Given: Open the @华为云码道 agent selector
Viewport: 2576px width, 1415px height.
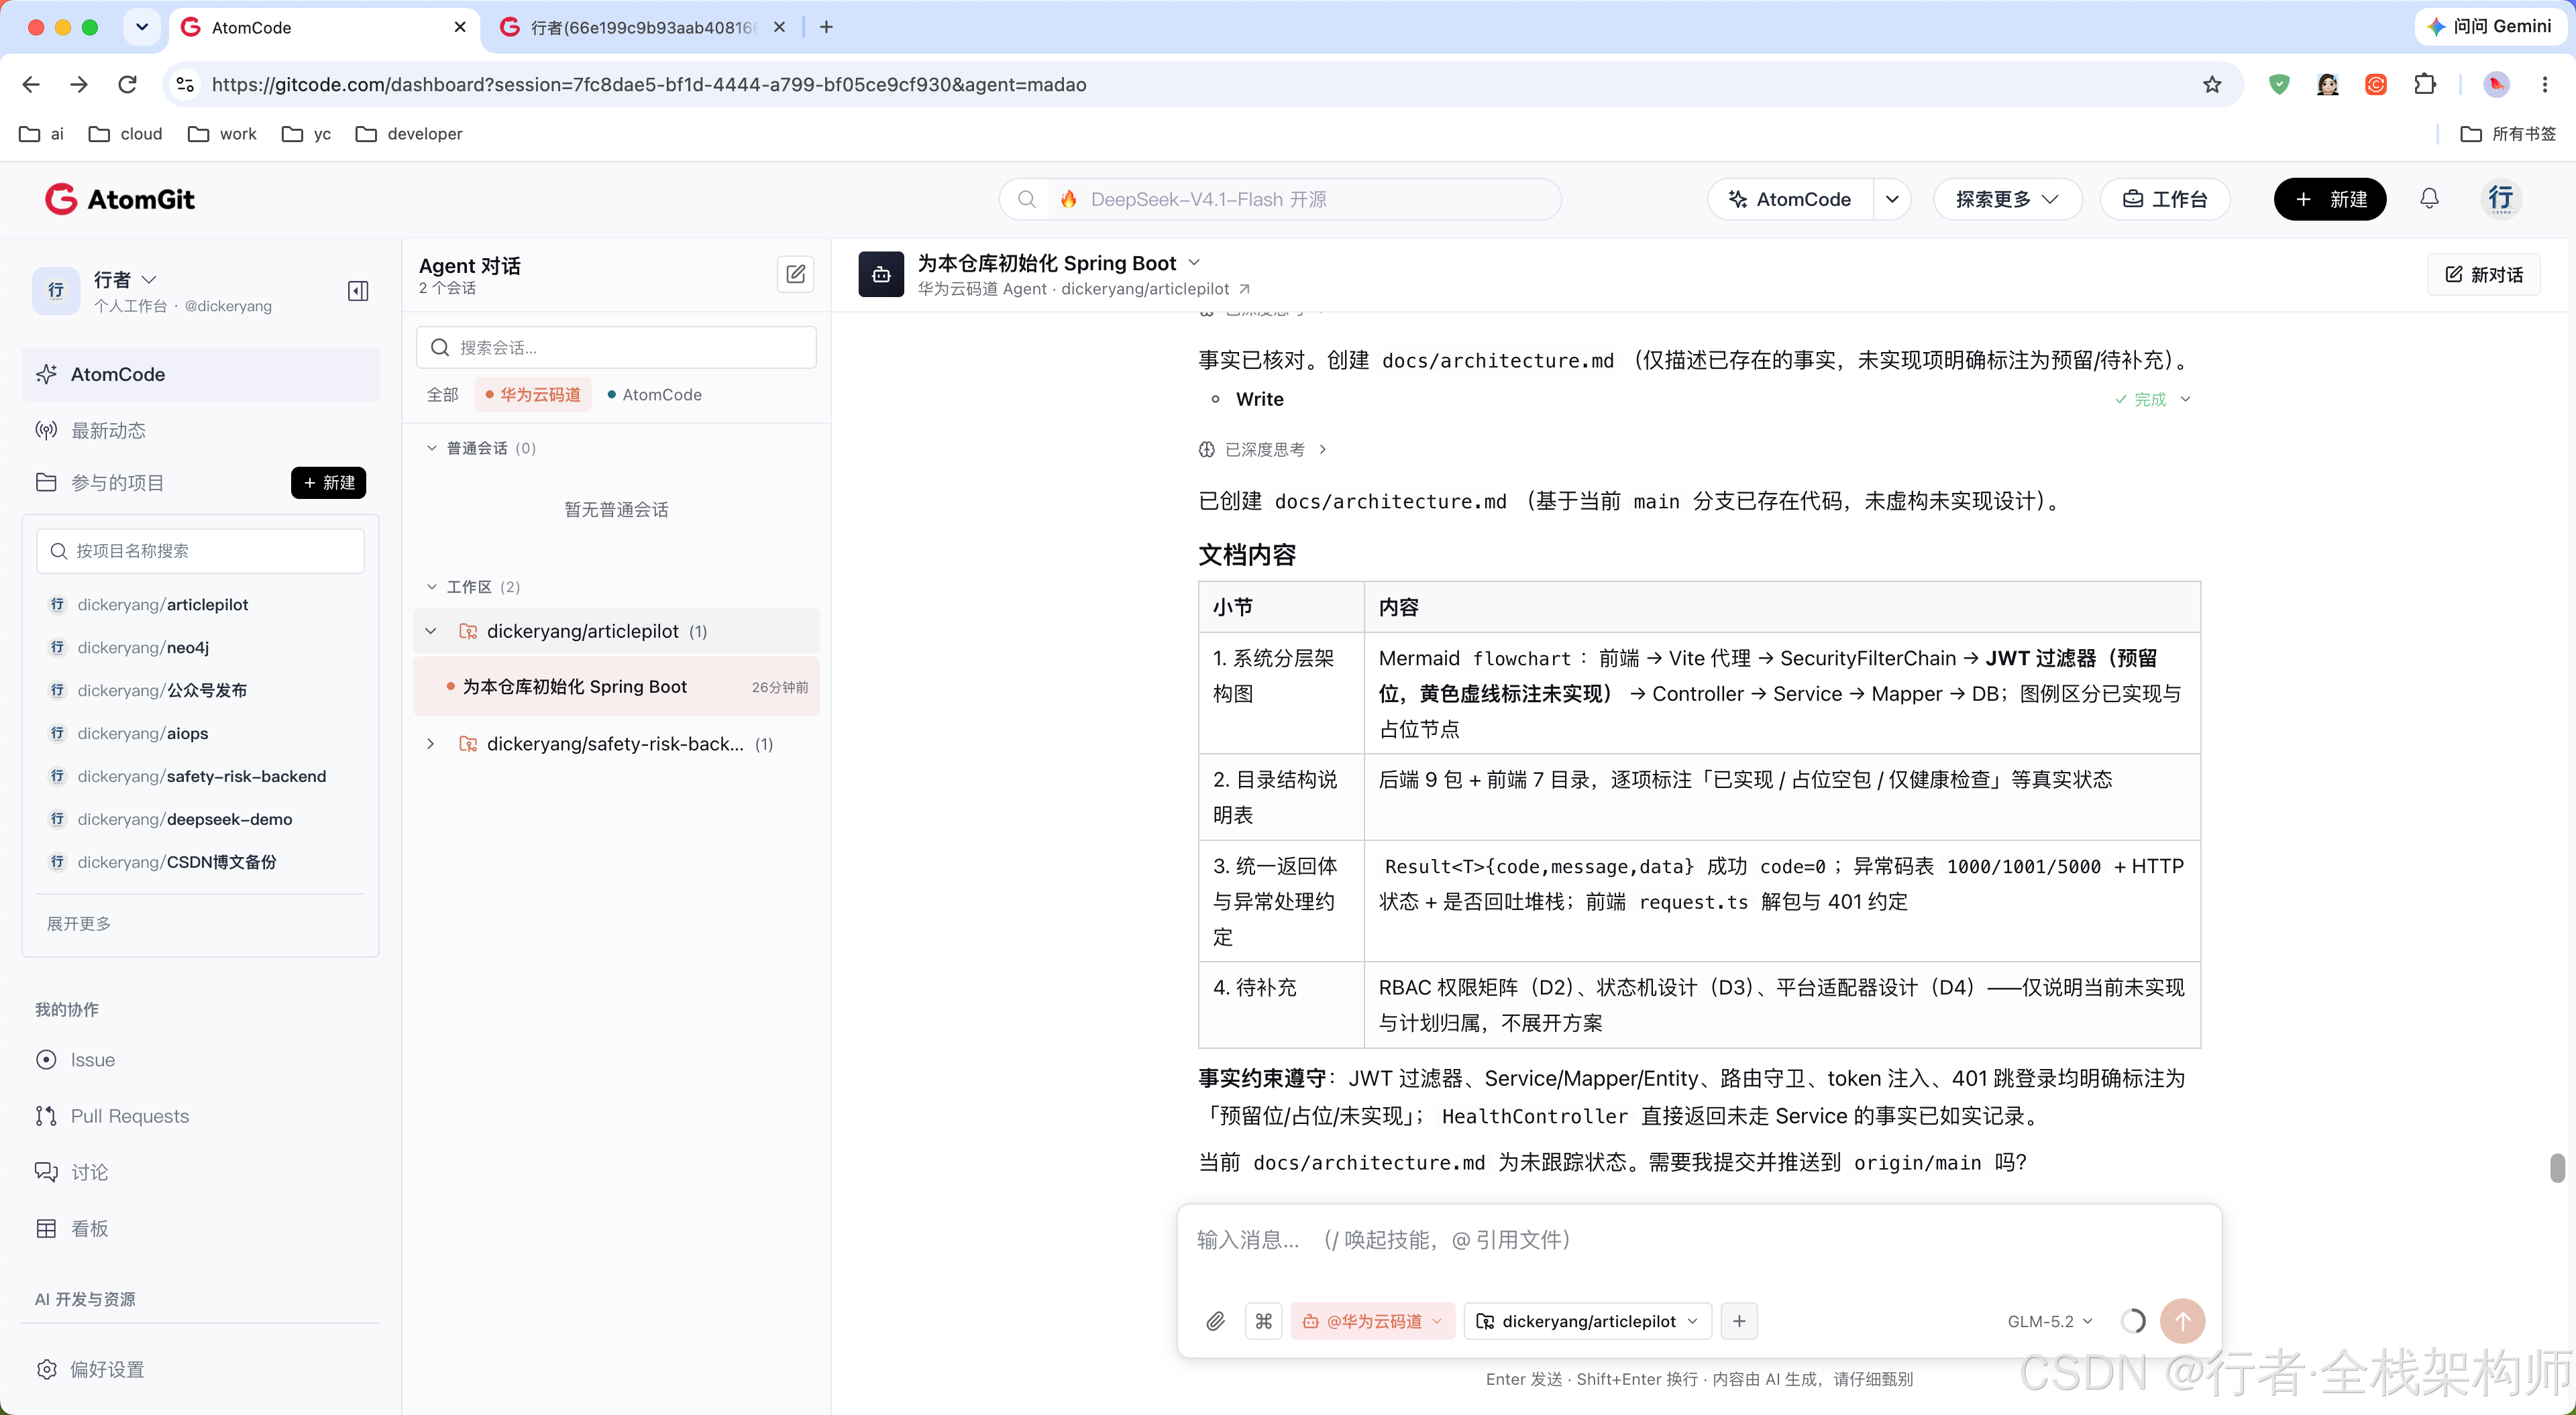Looking at the screenshot, I should pyautogui.click(x=1372, y=1321).
